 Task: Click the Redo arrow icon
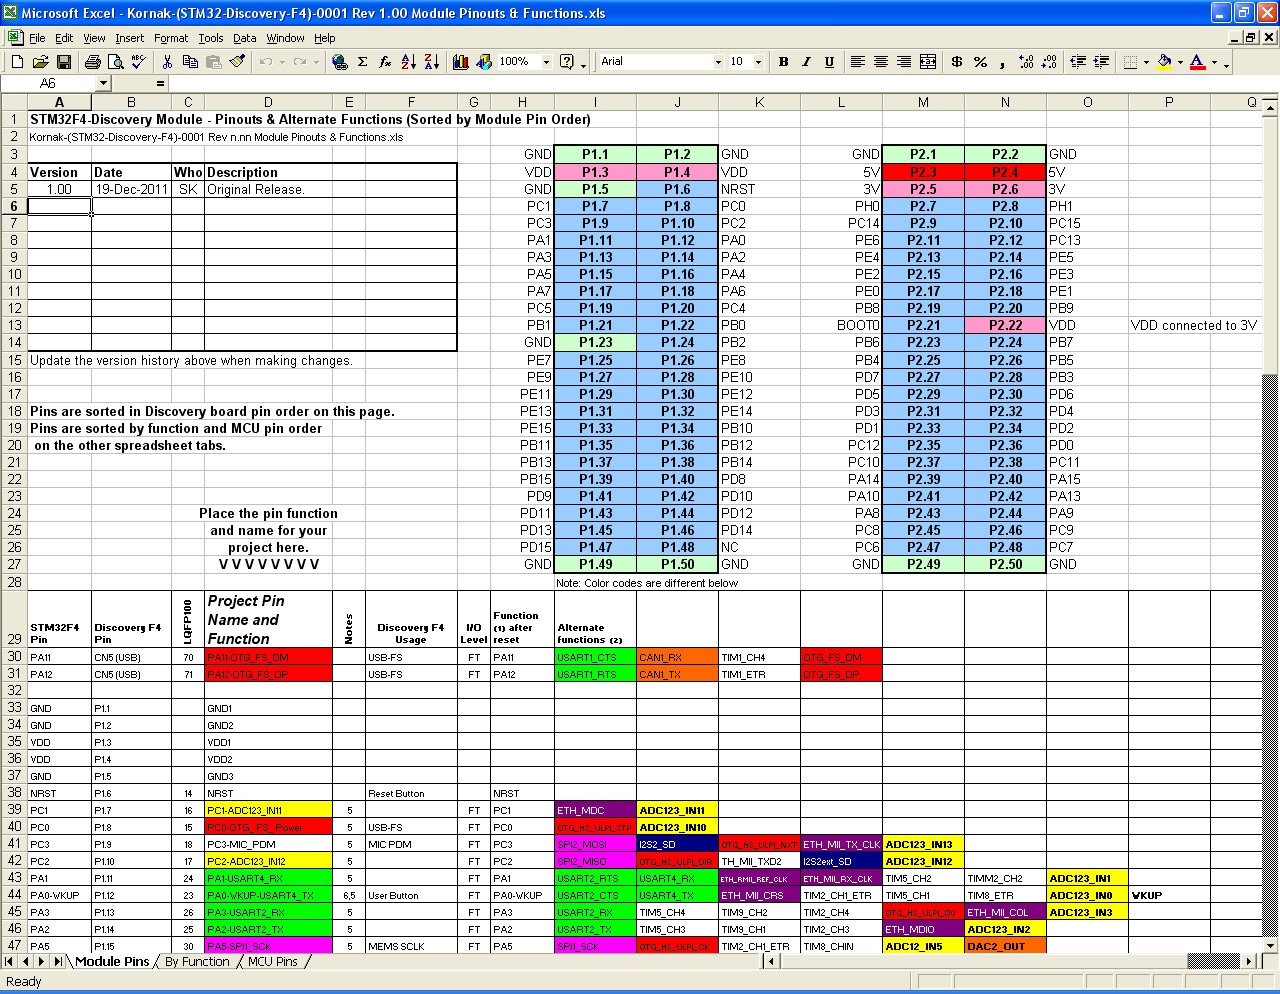click(302, 62)
